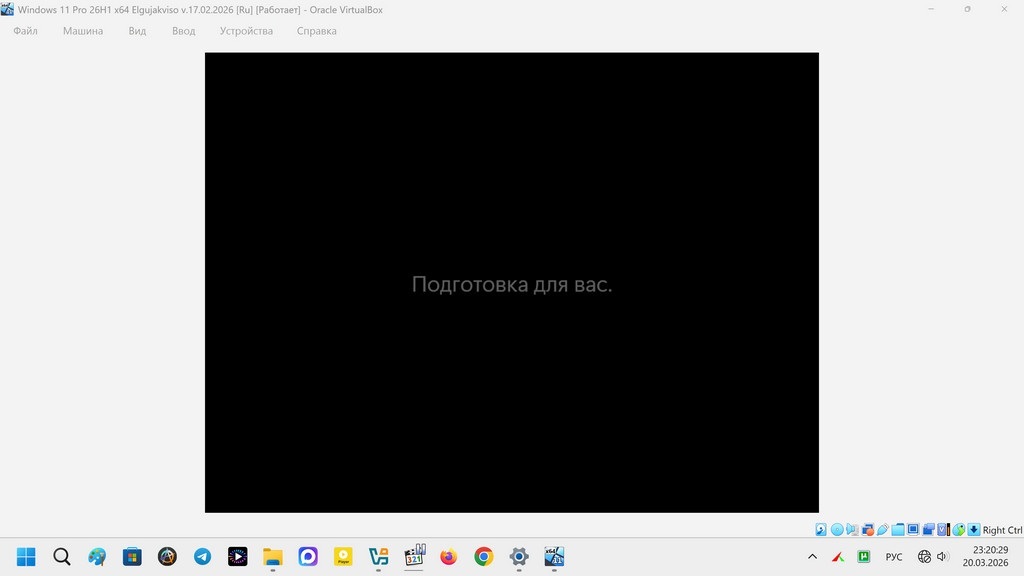This screenshot has width=1024, height=576.
Task: Open Telegram from the taskbar
Action: click(202, 556)
